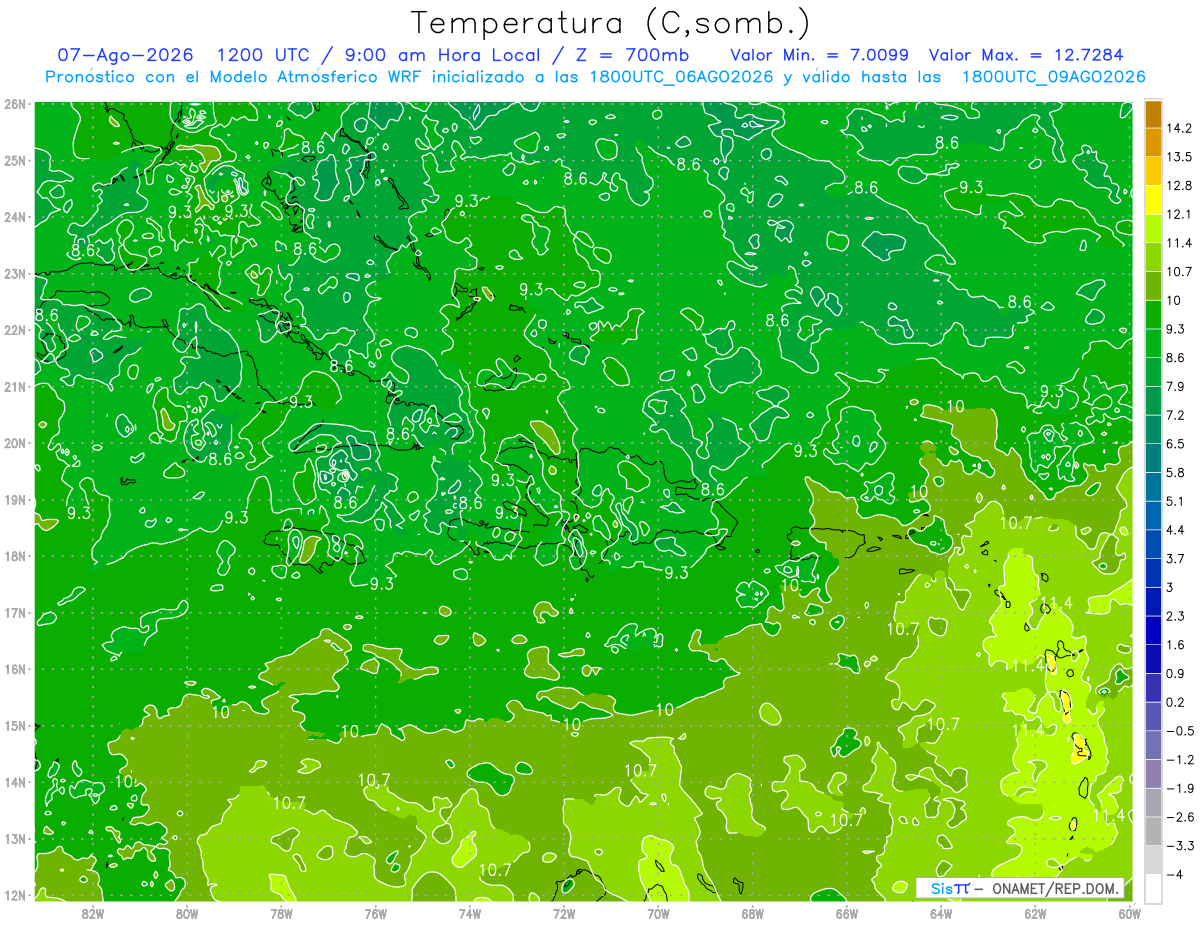
Task: Click the "7.9" color scale label
Action: pos(1175,386)
